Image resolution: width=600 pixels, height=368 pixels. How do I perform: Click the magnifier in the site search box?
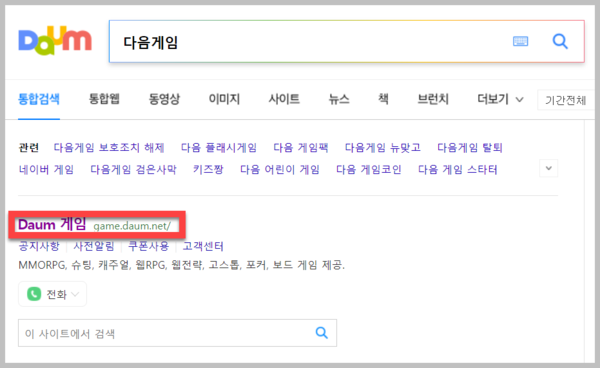[321, 333]
